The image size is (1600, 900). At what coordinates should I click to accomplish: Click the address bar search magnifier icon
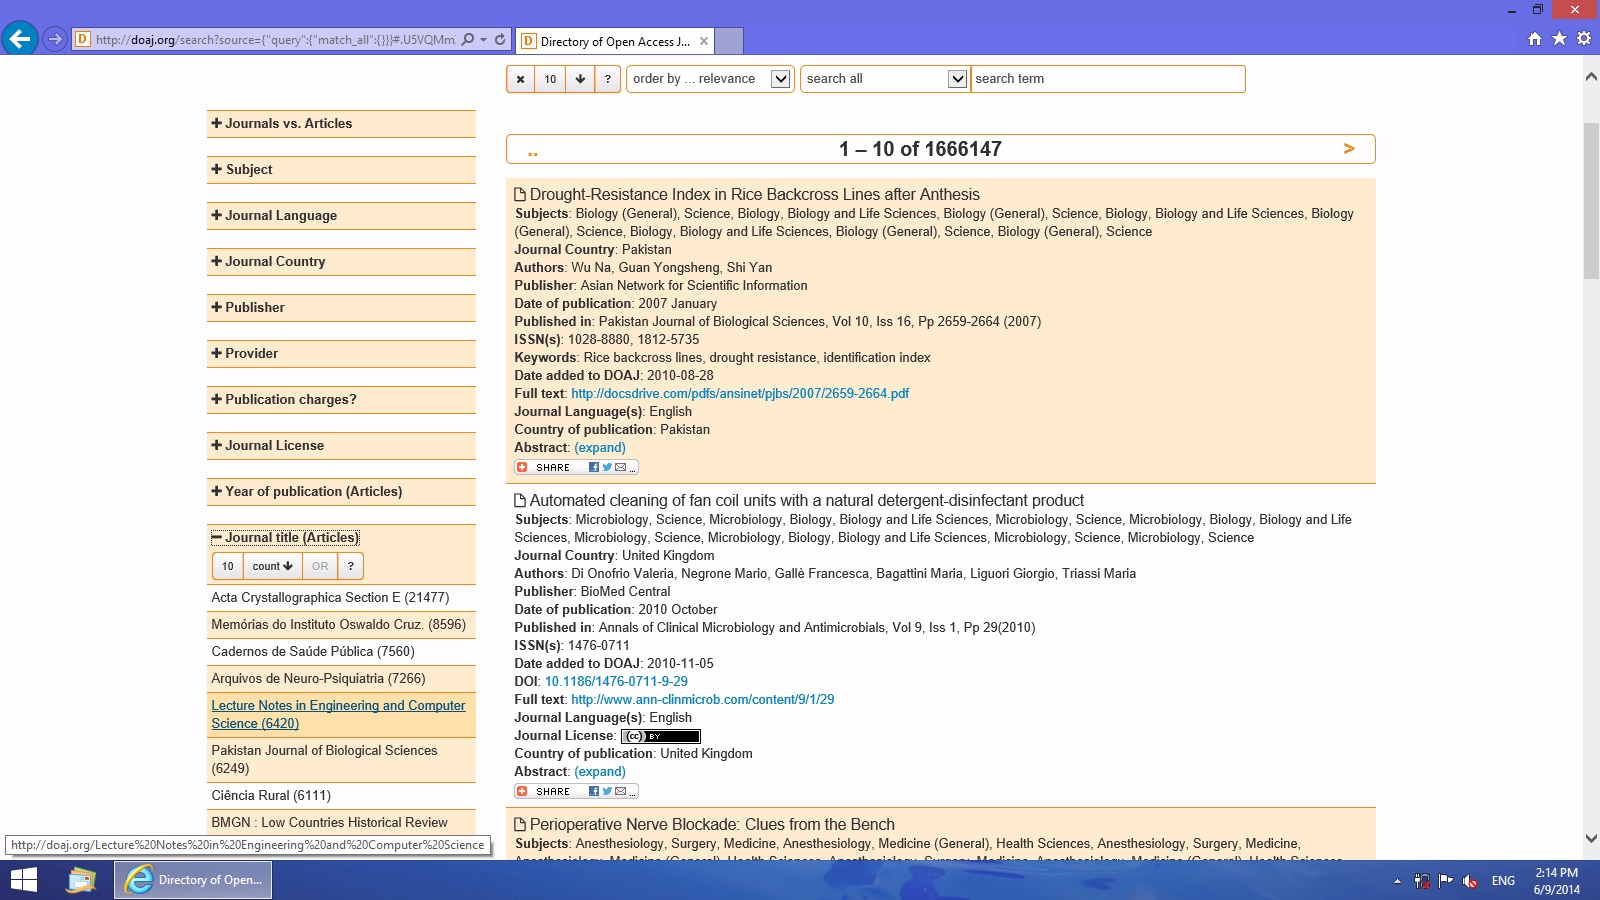coord(468,40)
